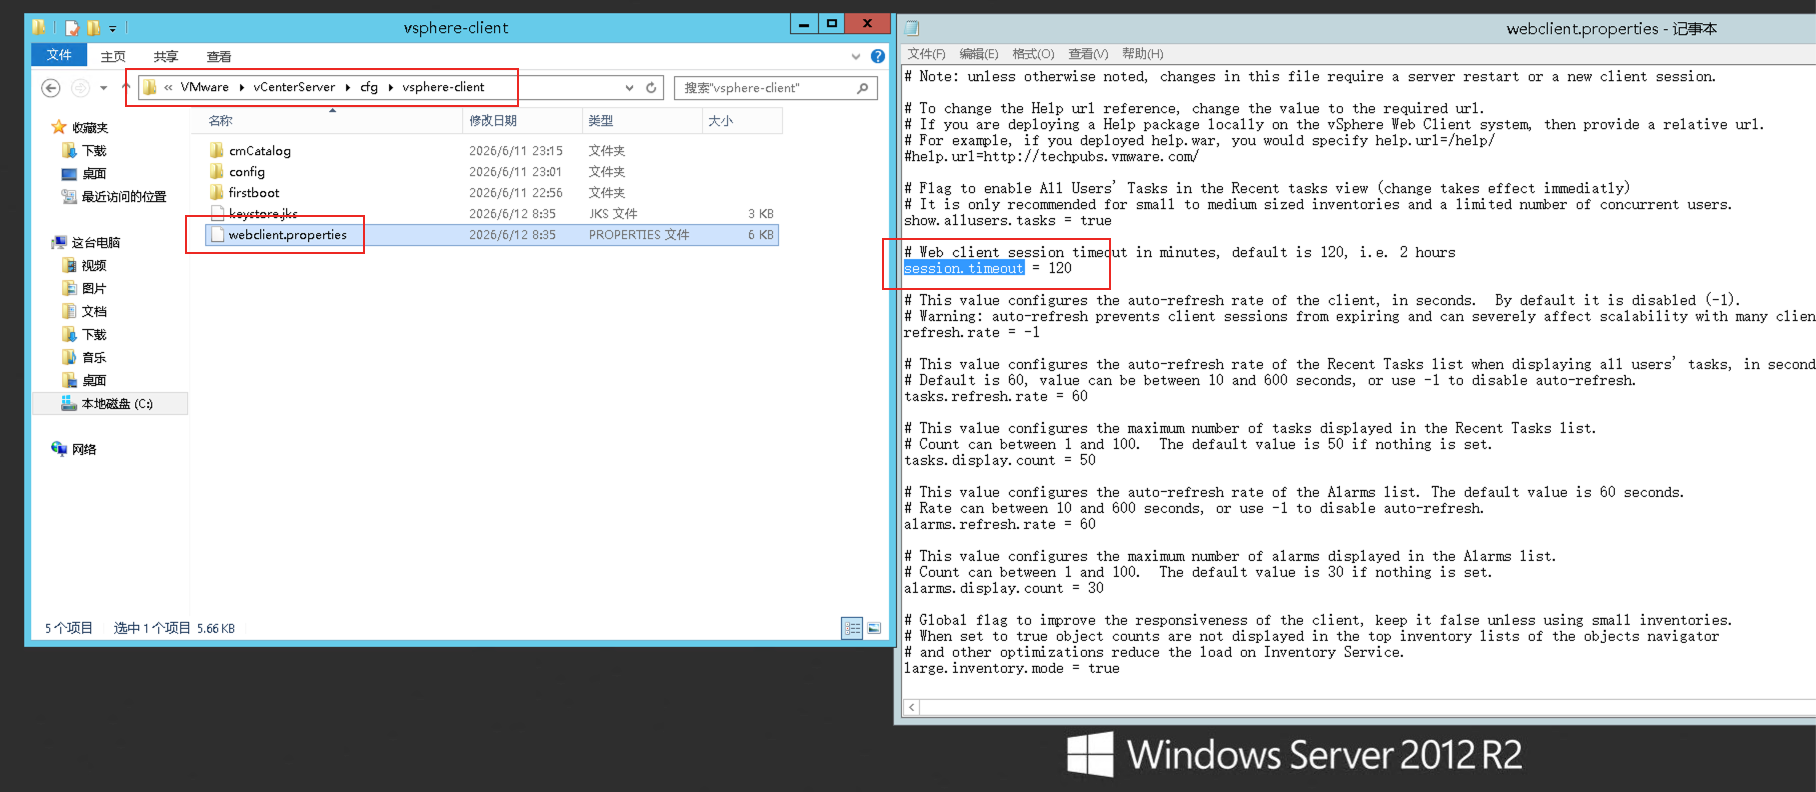
Task: Click the 这台电脑 computer icon
Action: tap(59, 242)
